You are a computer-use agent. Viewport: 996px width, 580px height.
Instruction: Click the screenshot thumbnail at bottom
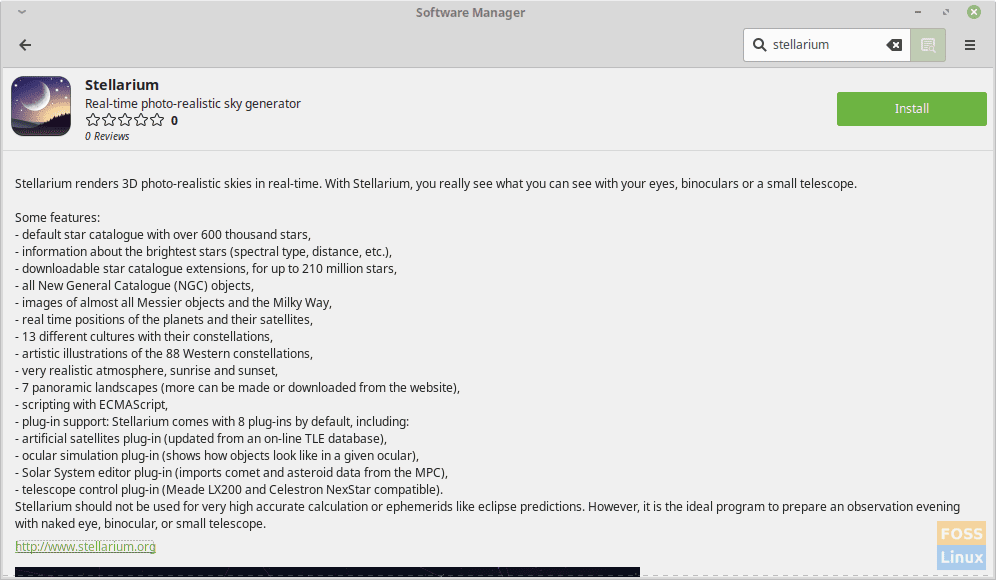[327, 572]
